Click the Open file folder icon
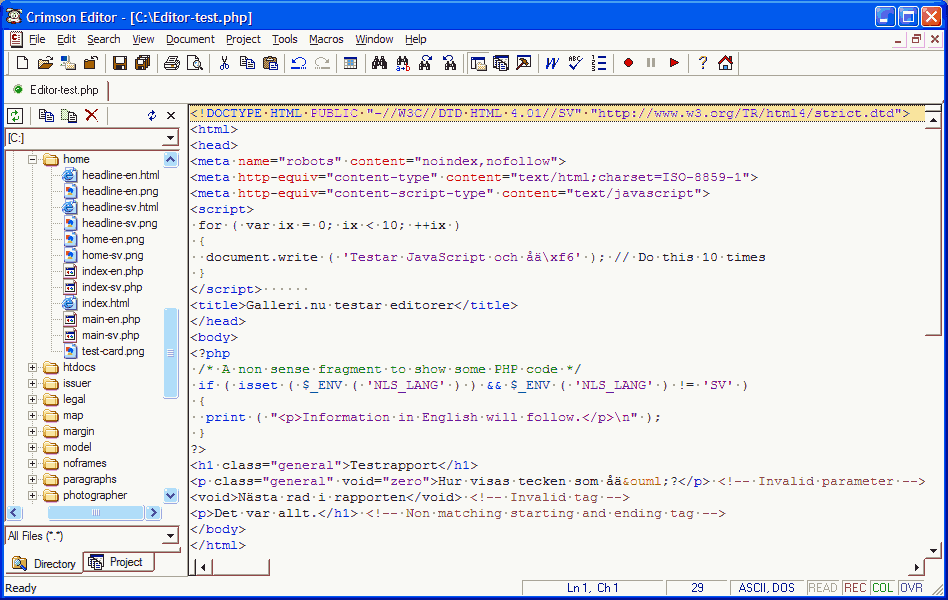 click(45, 63)
